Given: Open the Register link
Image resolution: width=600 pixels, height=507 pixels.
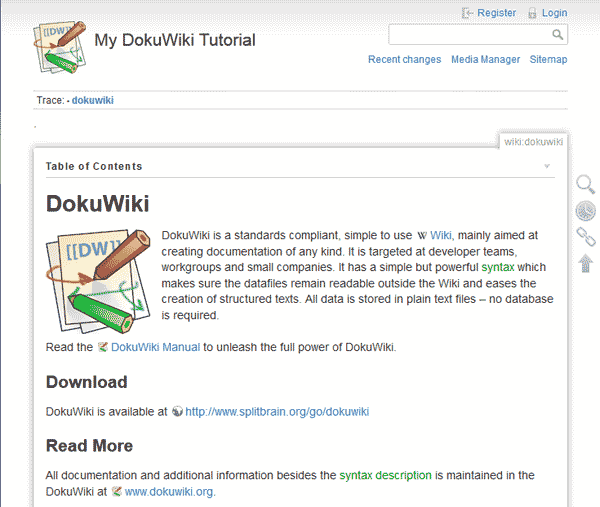Looking at the screenshot, I should pos(496,13).
